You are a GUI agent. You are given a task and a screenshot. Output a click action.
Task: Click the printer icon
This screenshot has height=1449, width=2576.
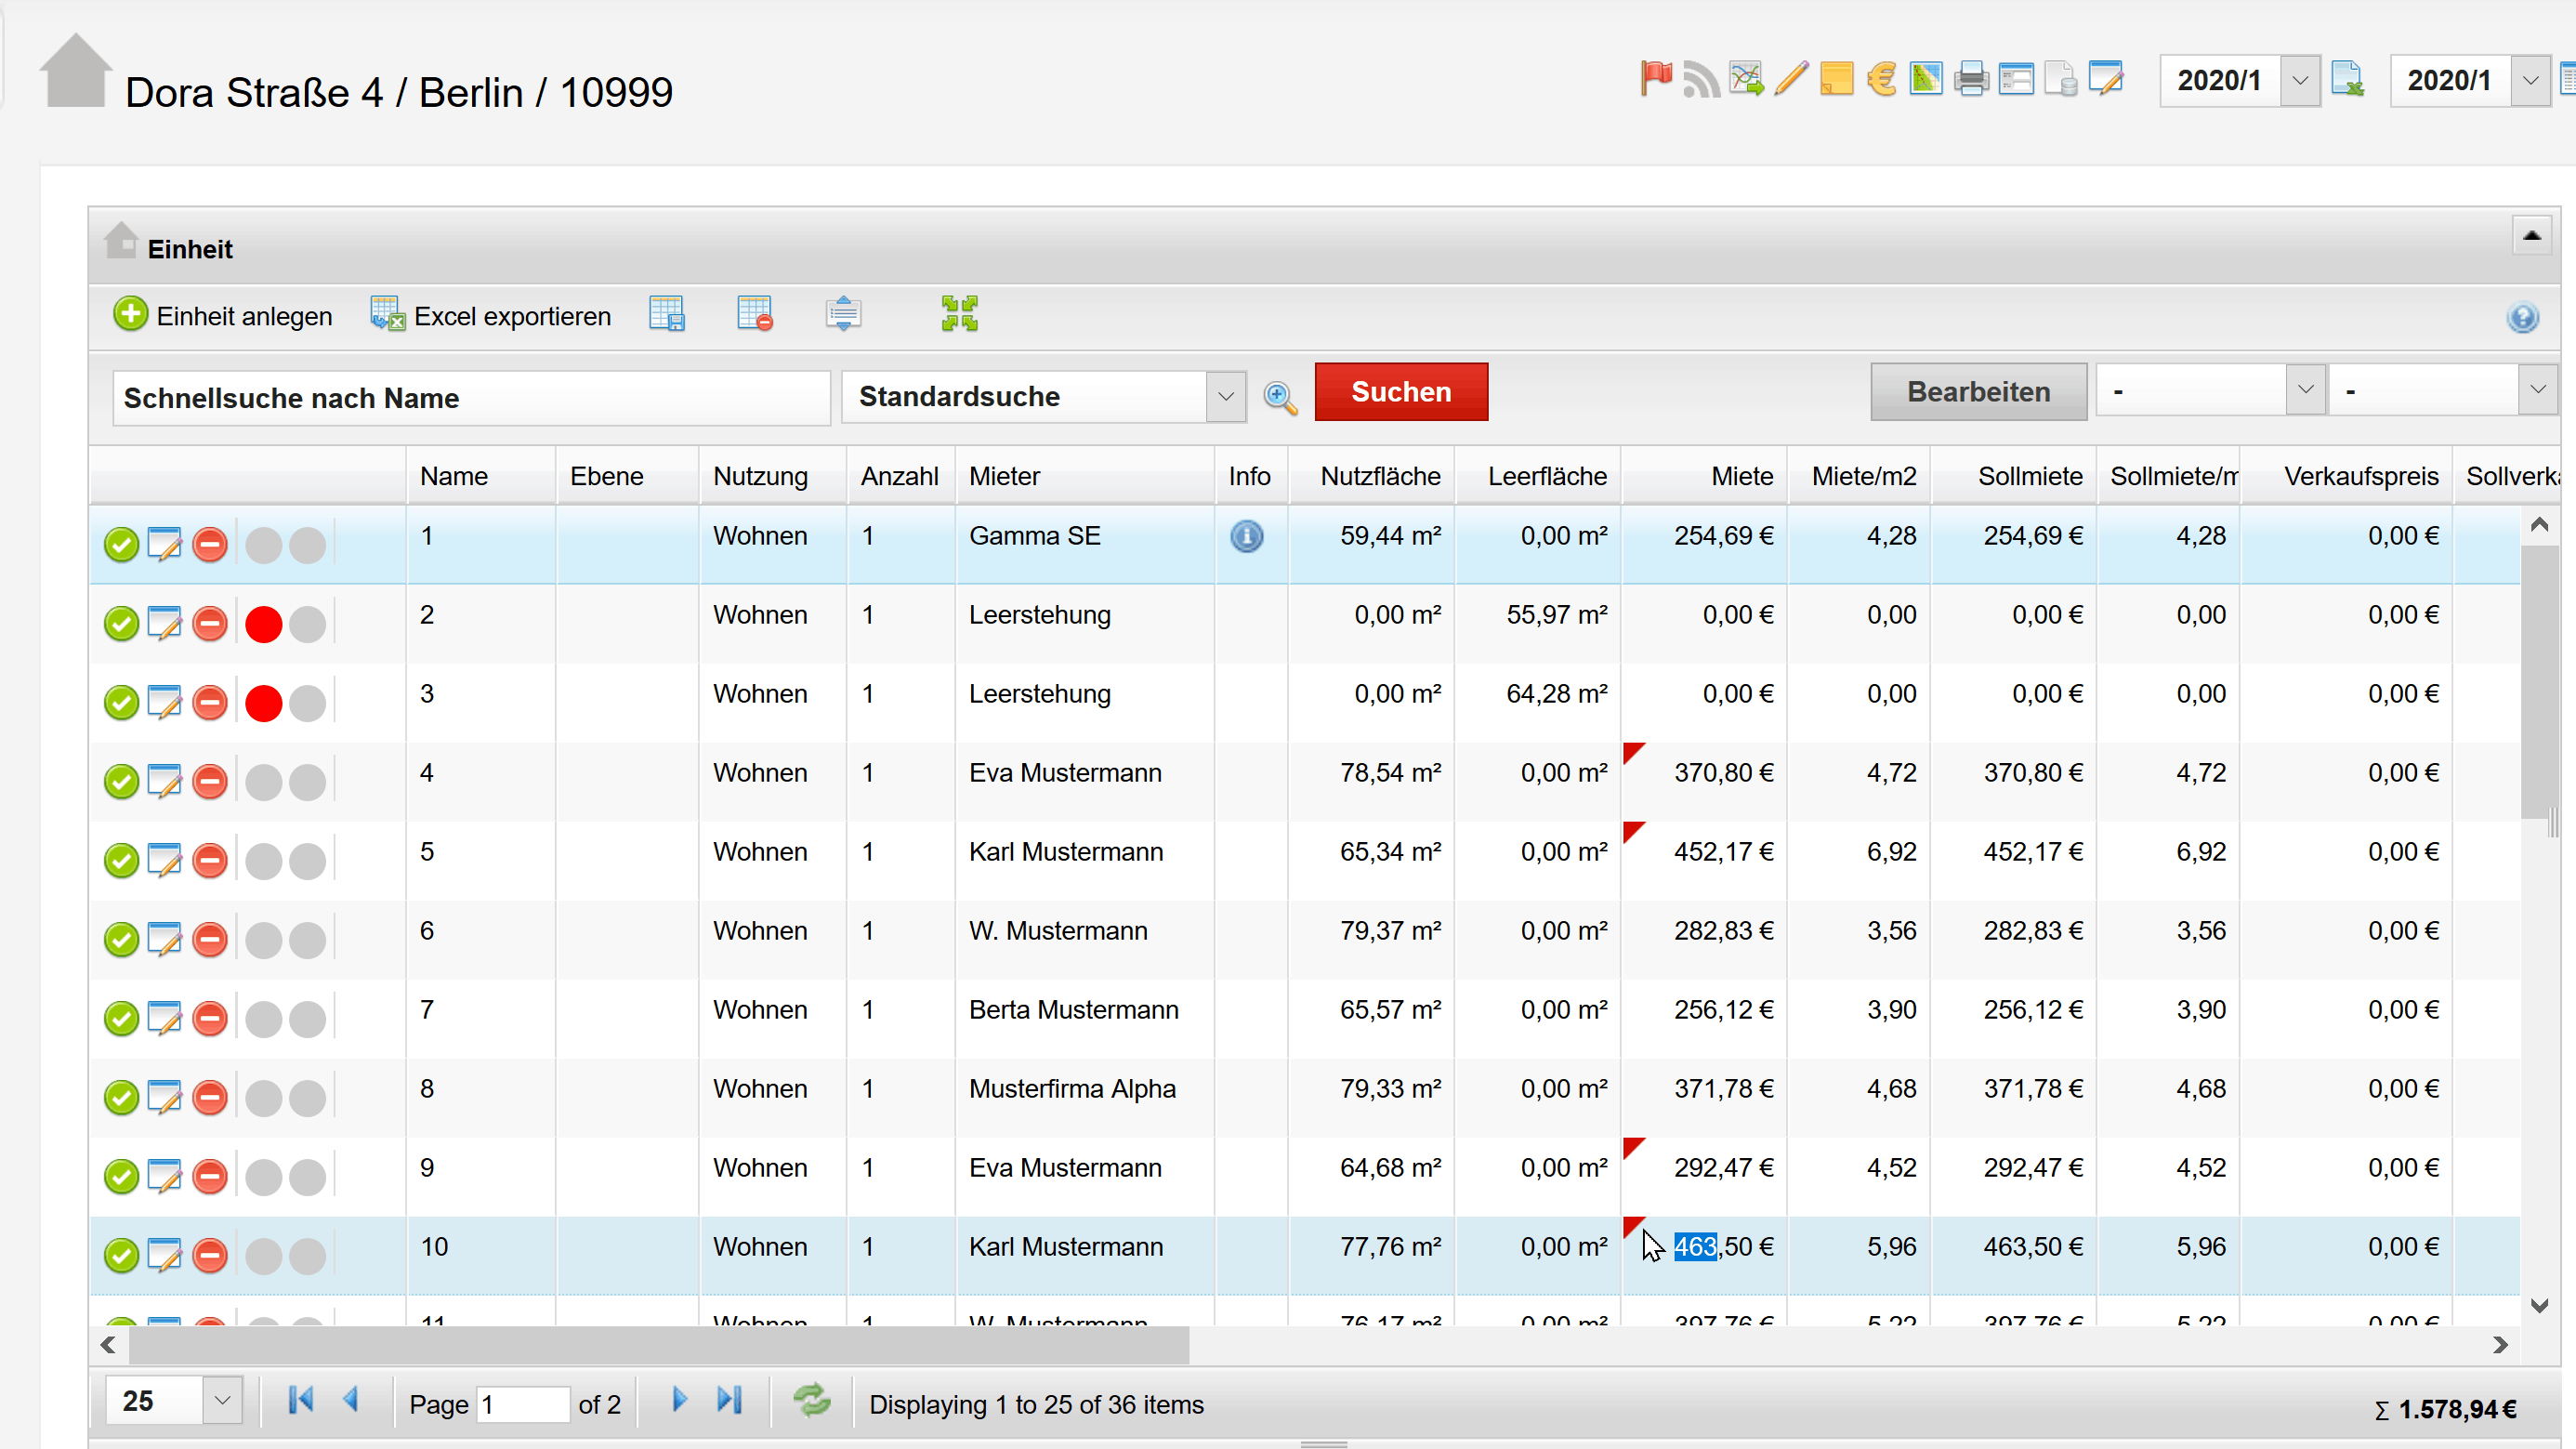pyautogui.click(x=1970, y=78)
